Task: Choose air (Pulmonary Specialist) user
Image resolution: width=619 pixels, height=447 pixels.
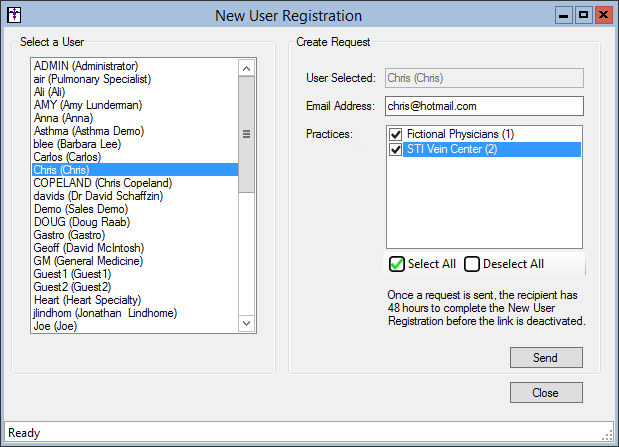Action: click(92, 79)
